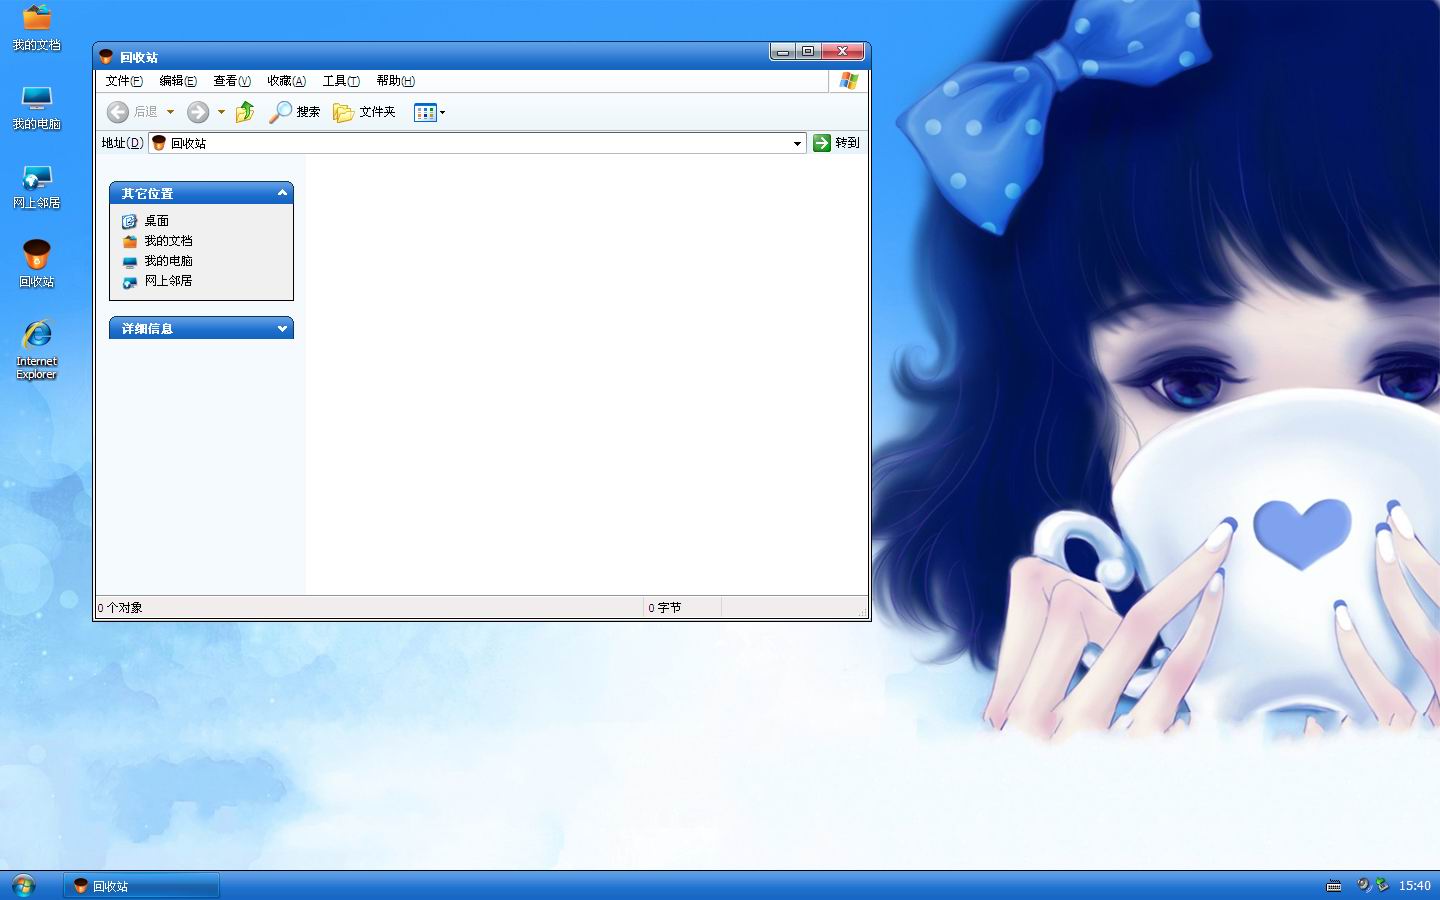Image resolution: width=1440 pixels, height=900 pixels.
Task: Go to 我的文档 link in 其它位置
Action: [168, 241]
